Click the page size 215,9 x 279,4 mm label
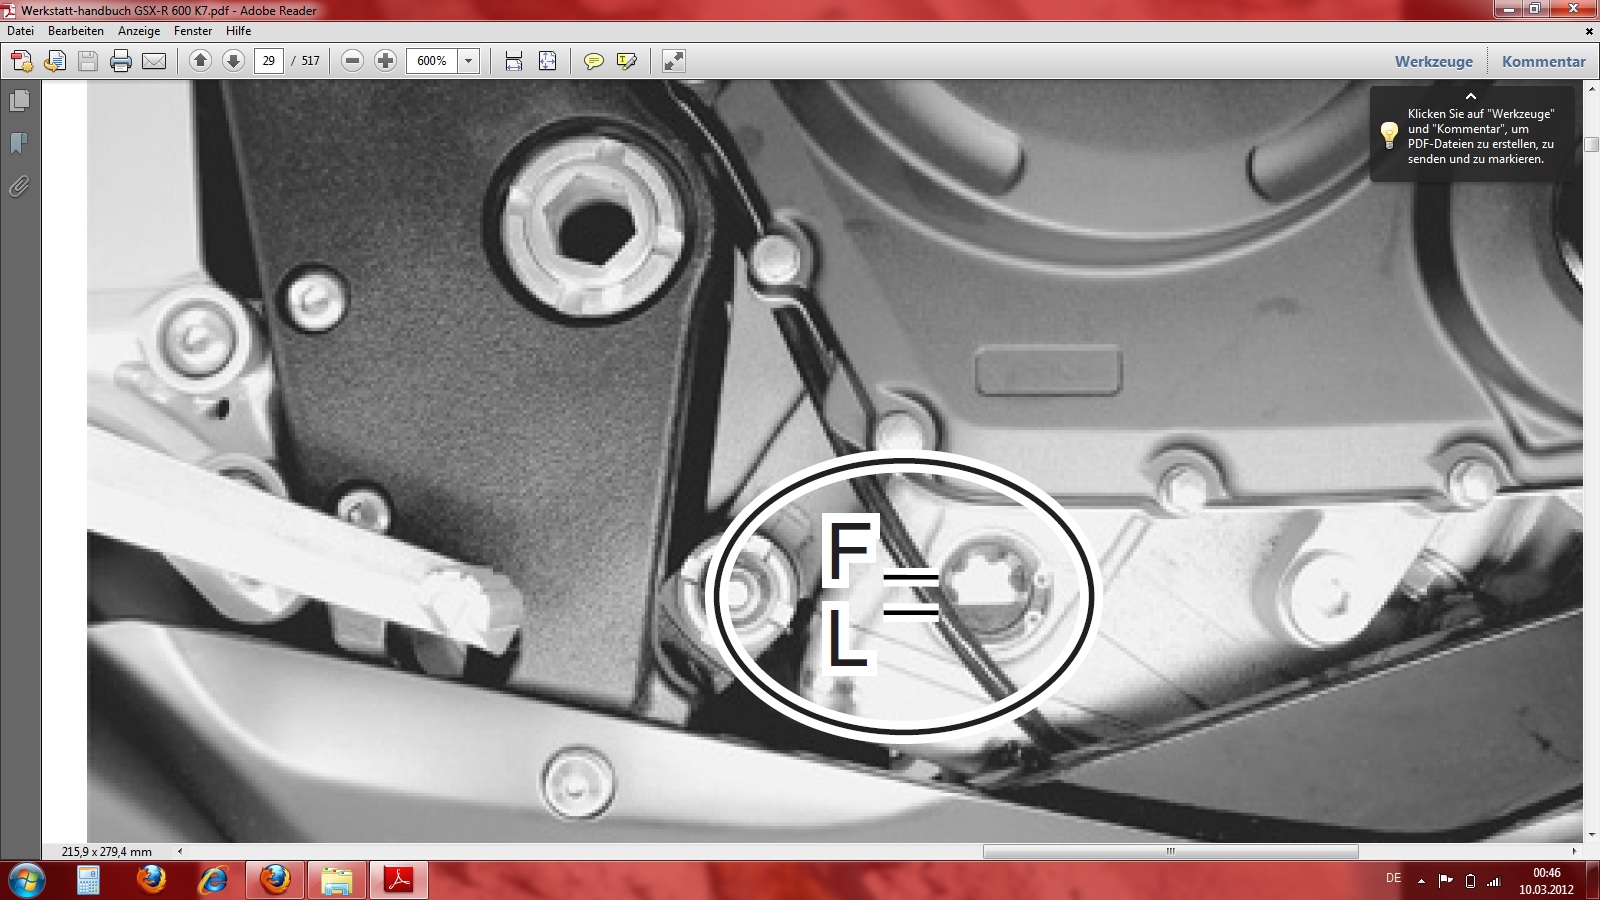Screen dimensions: 1600x900 click(107, 852)
